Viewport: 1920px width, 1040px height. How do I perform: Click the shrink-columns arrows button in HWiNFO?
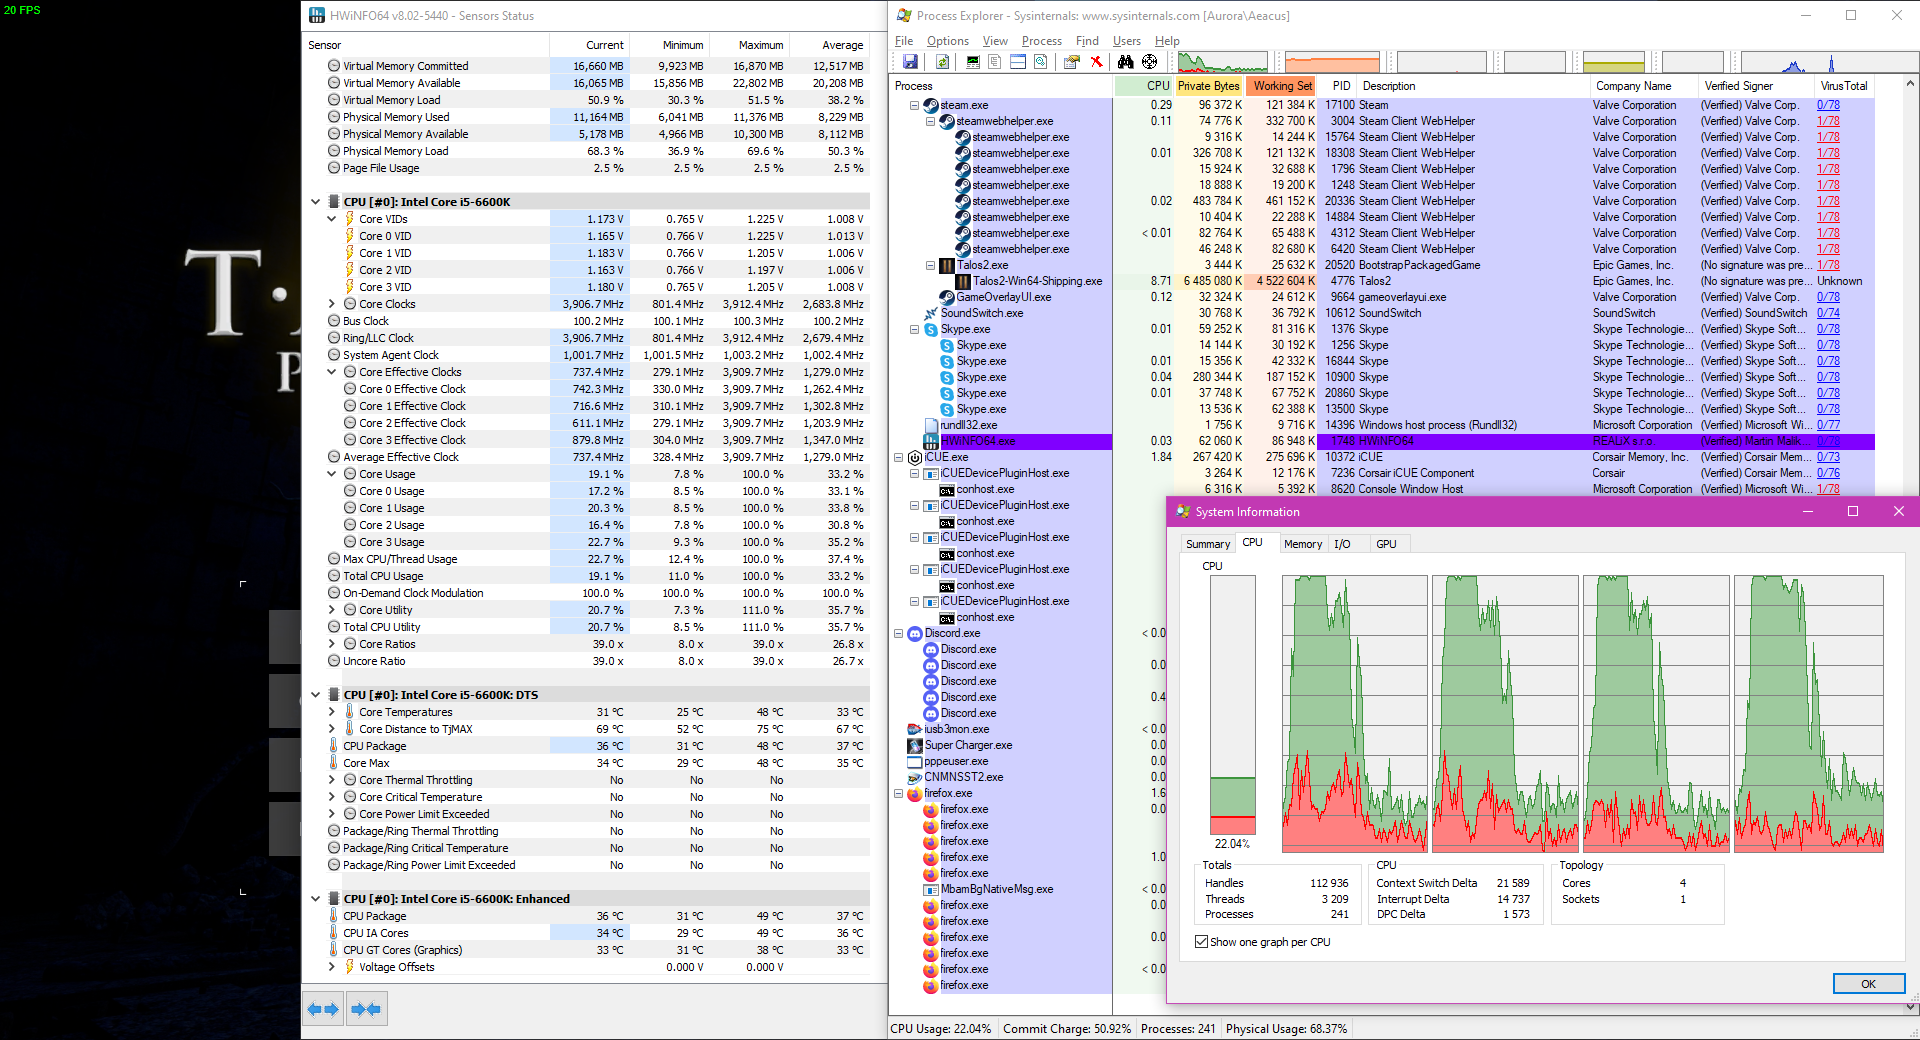[x=366, y=1009]
